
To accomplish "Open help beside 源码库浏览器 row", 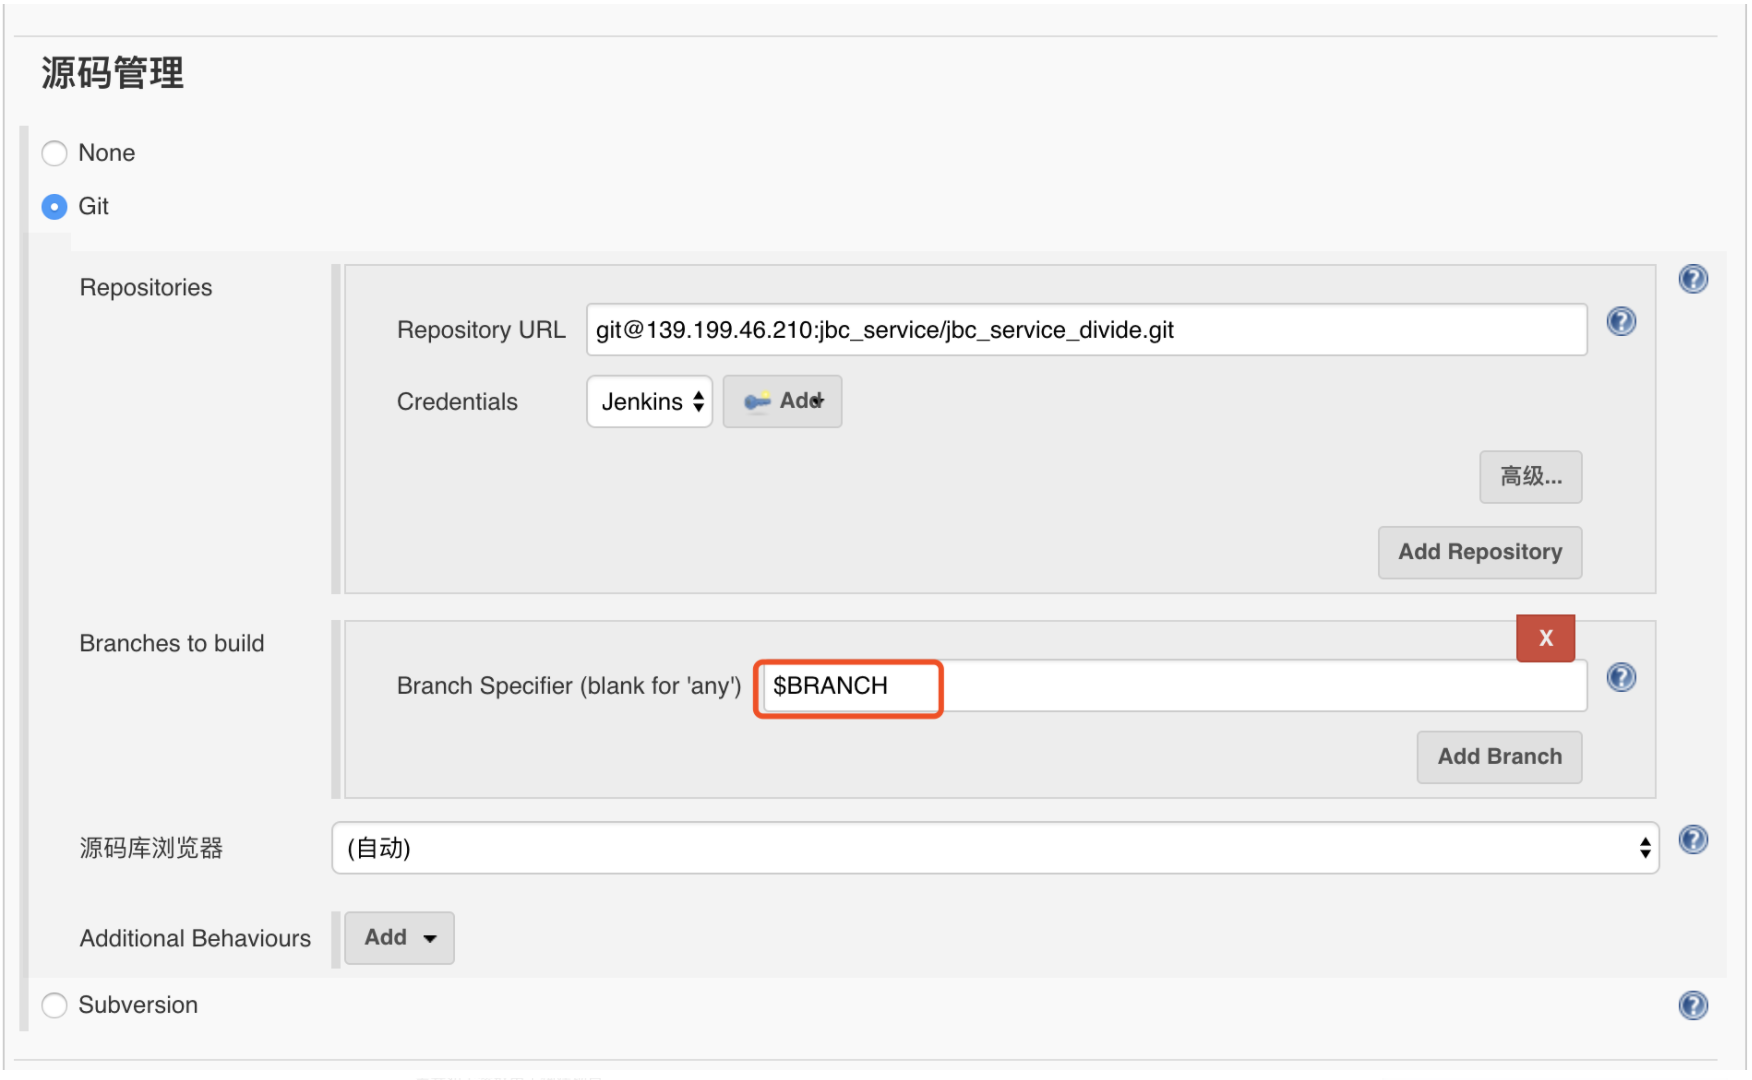I will pos(1694,840).
